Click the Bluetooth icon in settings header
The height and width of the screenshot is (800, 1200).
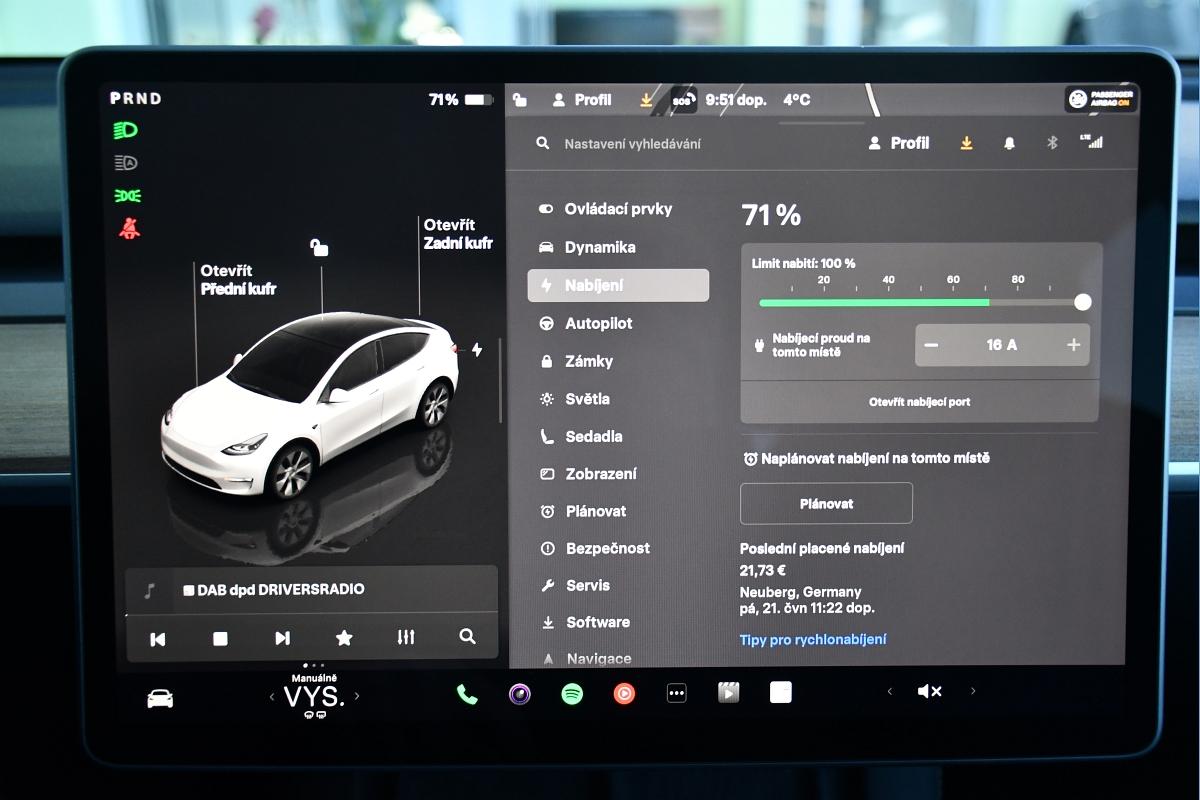point(1052,143)
